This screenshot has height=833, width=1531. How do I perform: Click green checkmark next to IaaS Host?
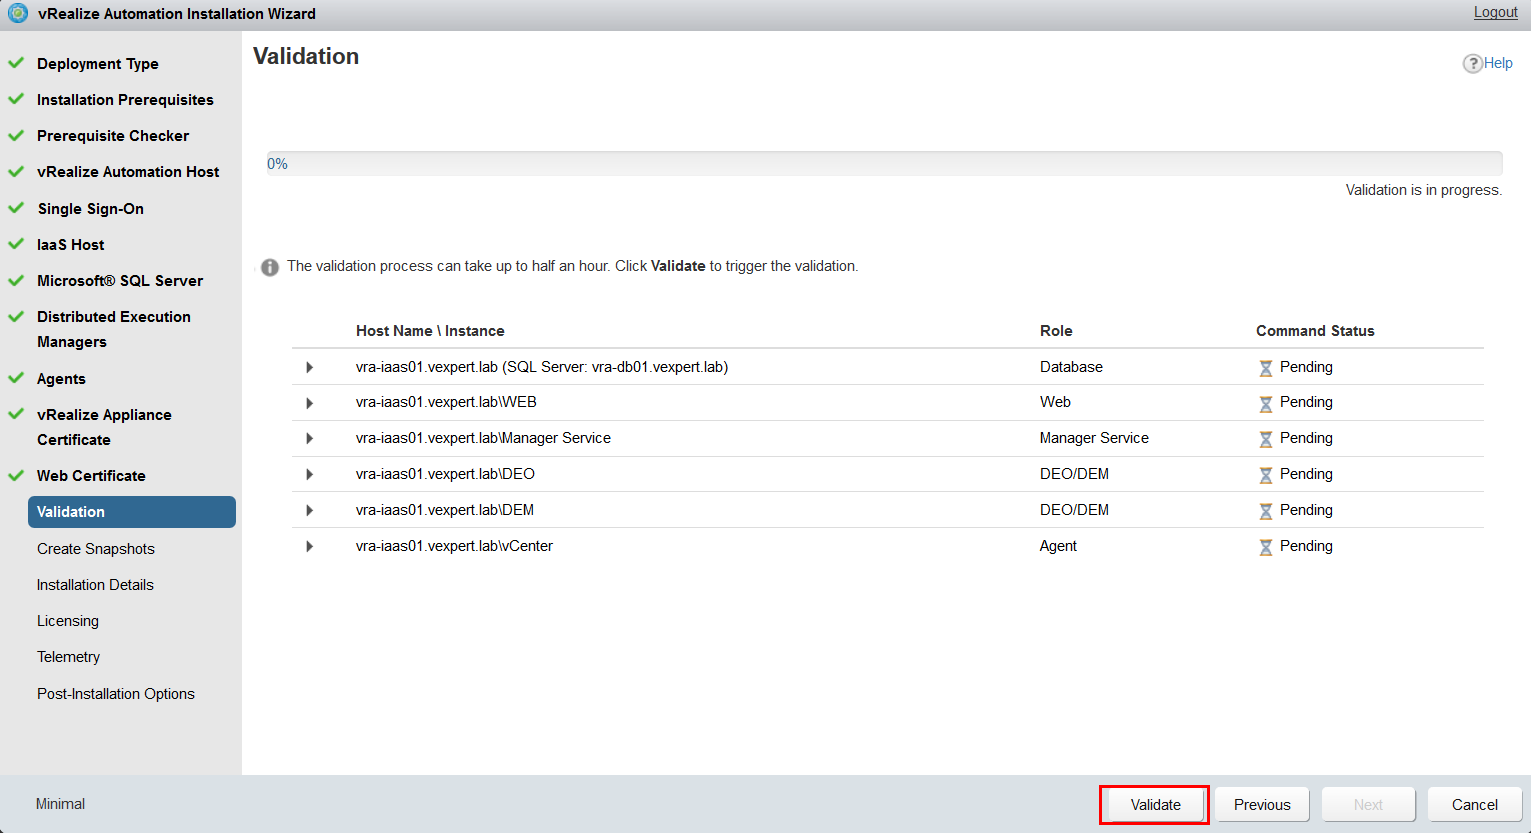coord(16,244)
